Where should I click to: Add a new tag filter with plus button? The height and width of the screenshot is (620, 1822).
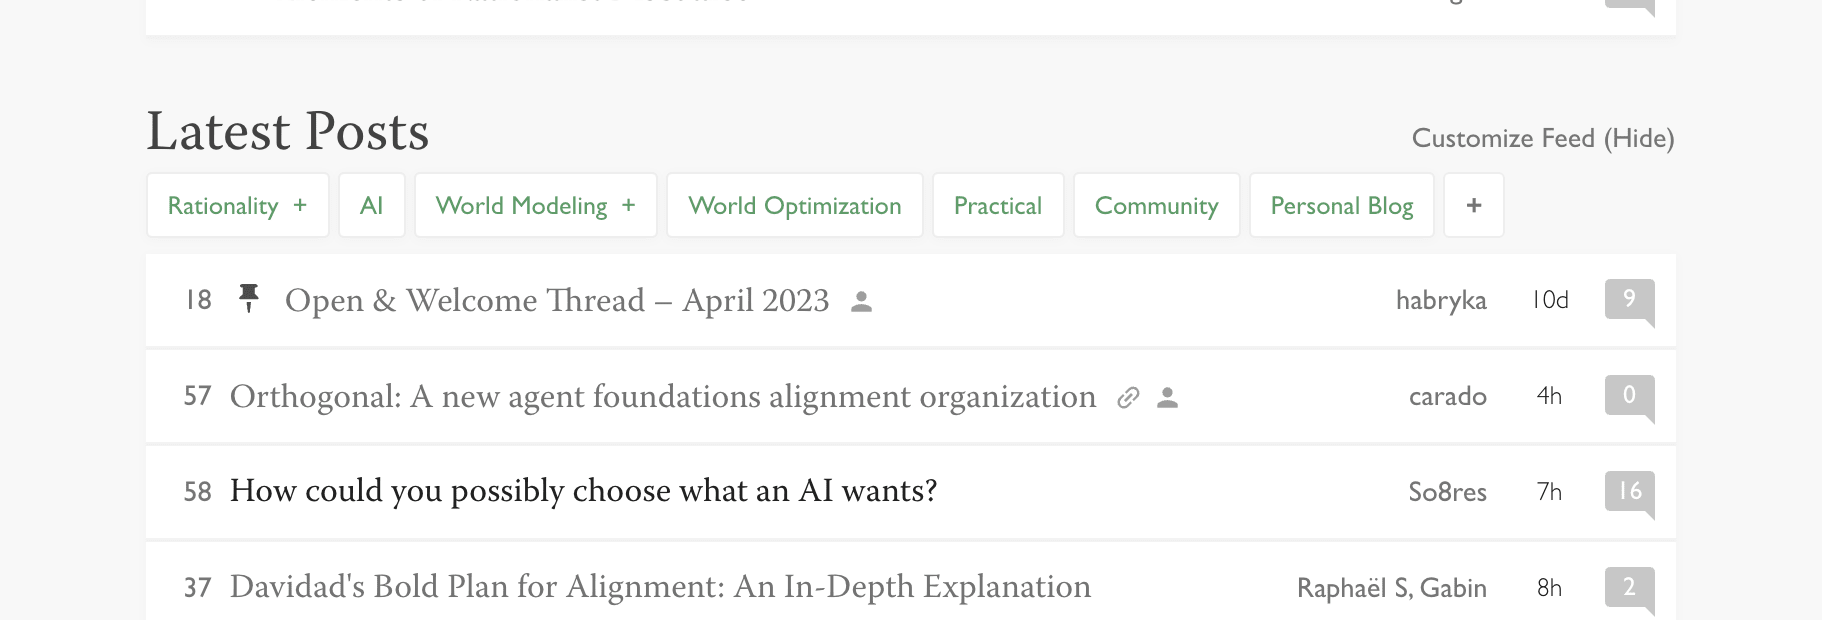pos(1473,205)
